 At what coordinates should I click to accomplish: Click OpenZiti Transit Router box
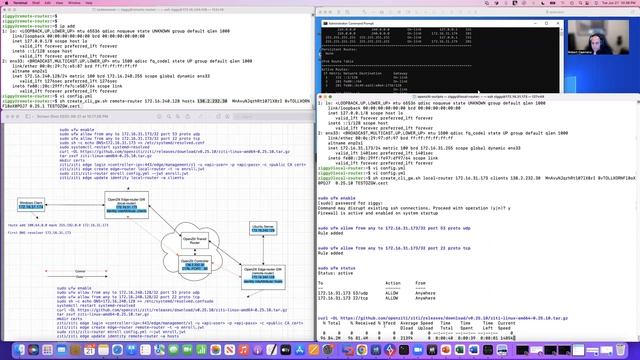coord(195,241)
